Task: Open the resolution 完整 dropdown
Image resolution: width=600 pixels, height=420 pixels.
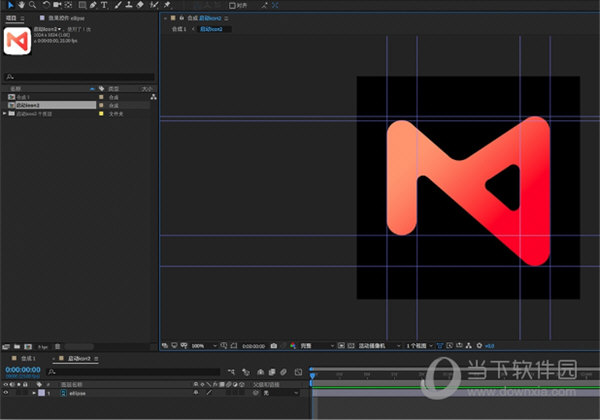Action: (317, 346)
